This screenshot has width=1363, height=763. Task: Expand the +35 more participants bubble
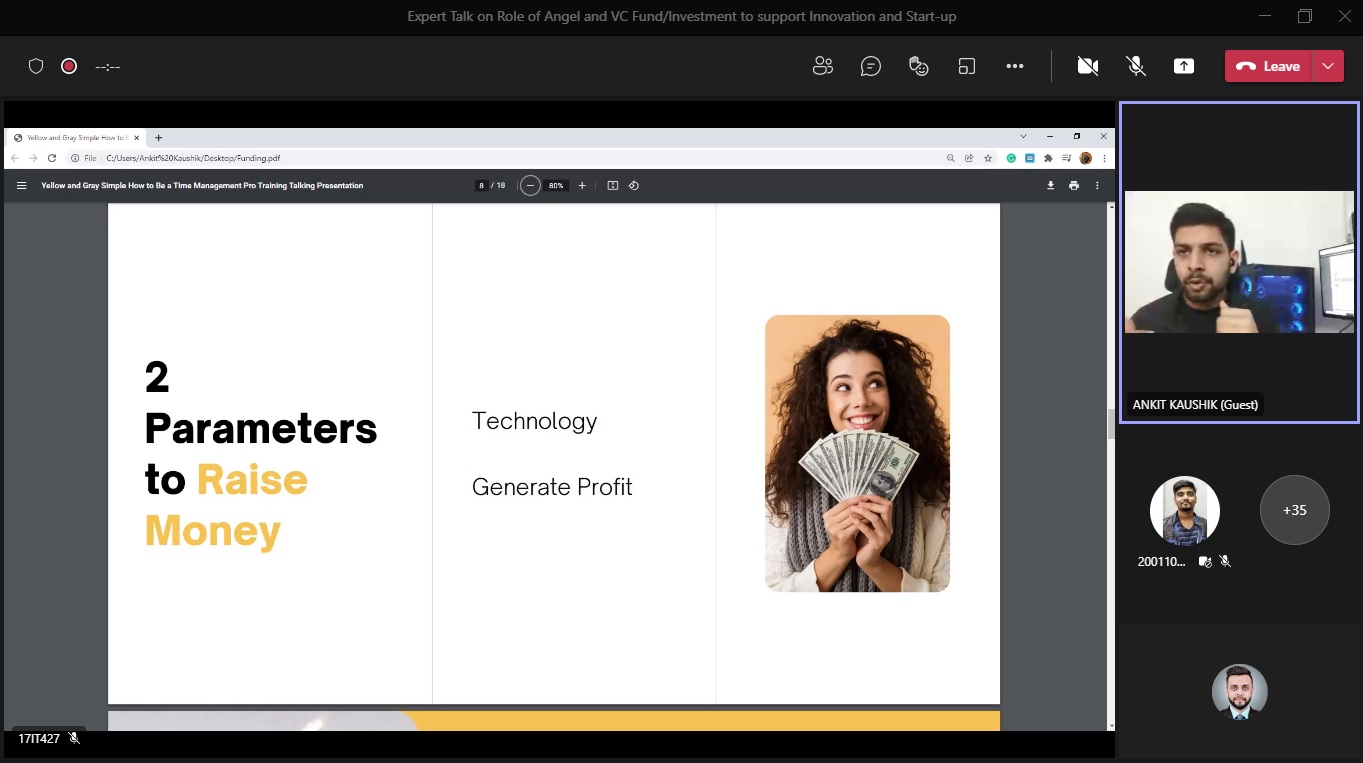(1294, 510)
